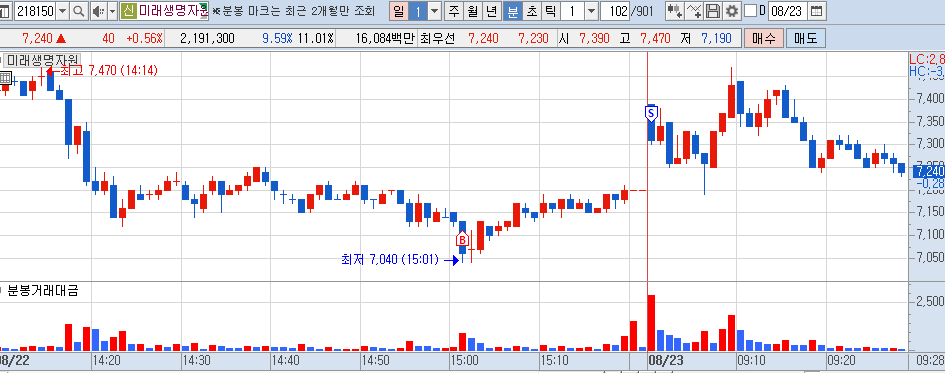Open calendar date picker icon
The width and height of the screenshot is (945, 373).
pyautogui.click(x=817, y=11)
